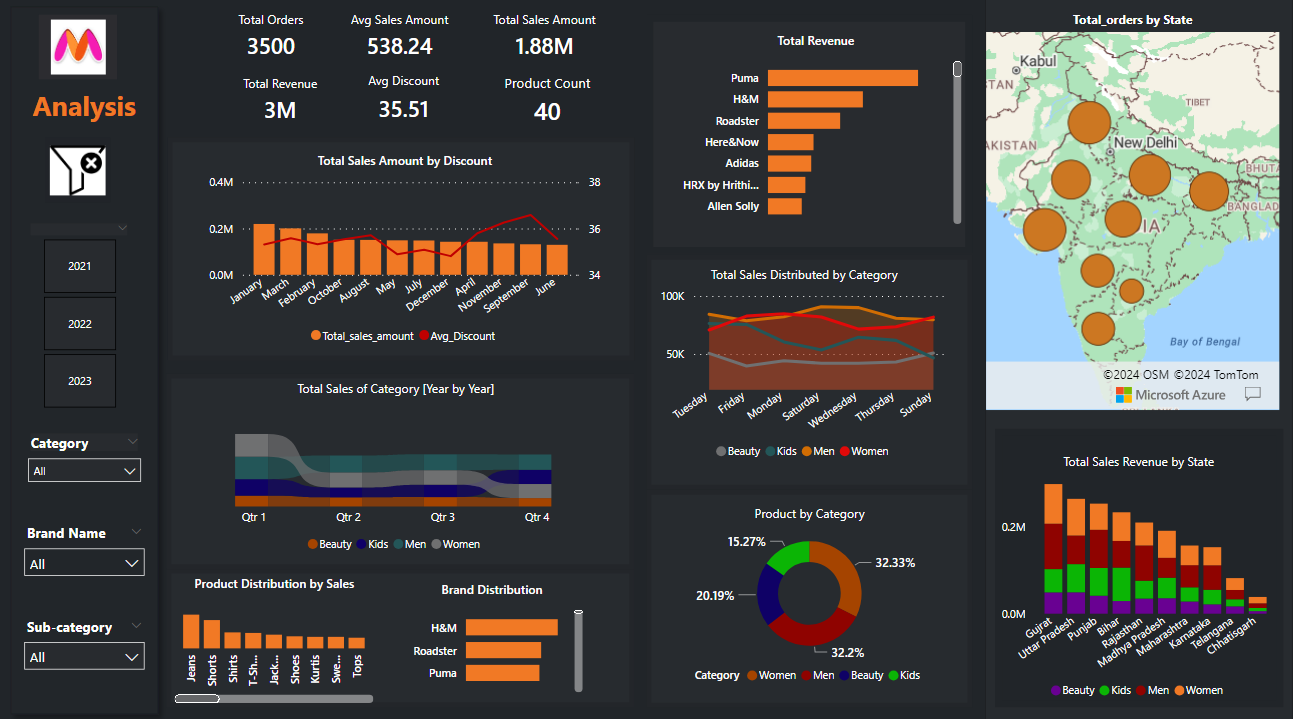This screenshot has width=1293, height=719.
Task: Click the OSM copyright link on map
Action: (x=1136, y=375)
